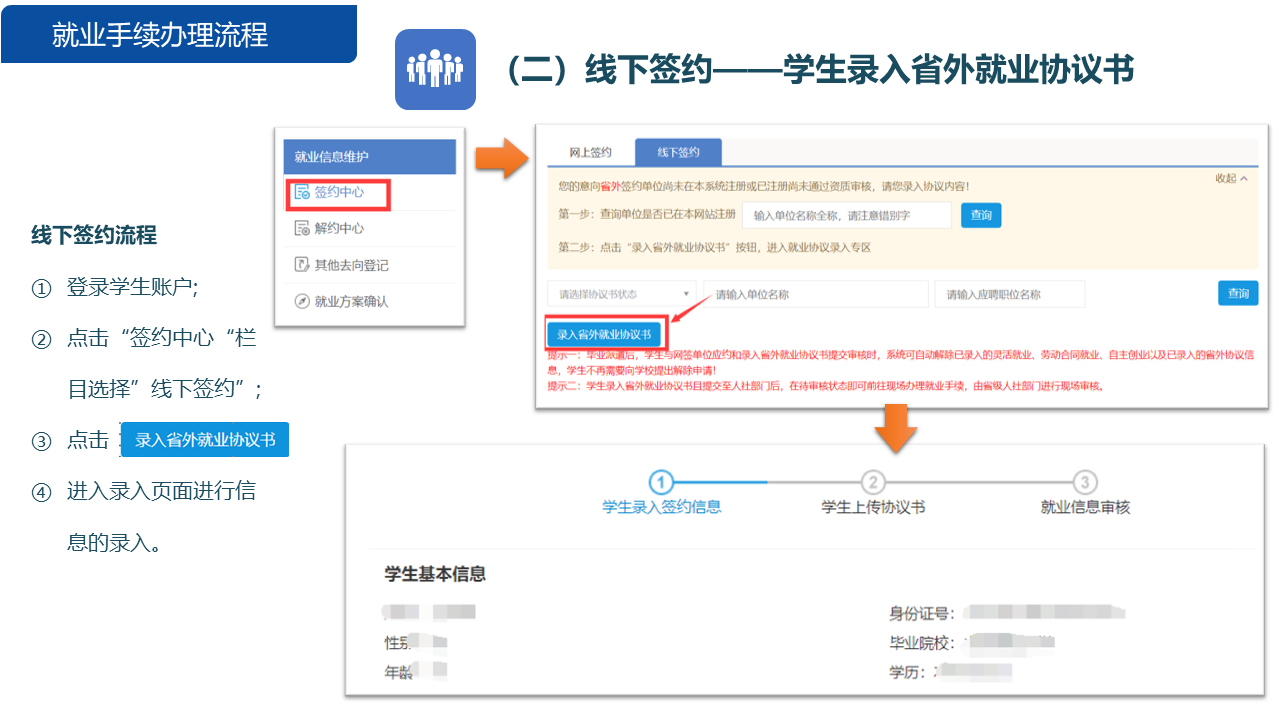Select step 2 circle 学生上传协议书
1280x720 pixels.
pos(873,482)
